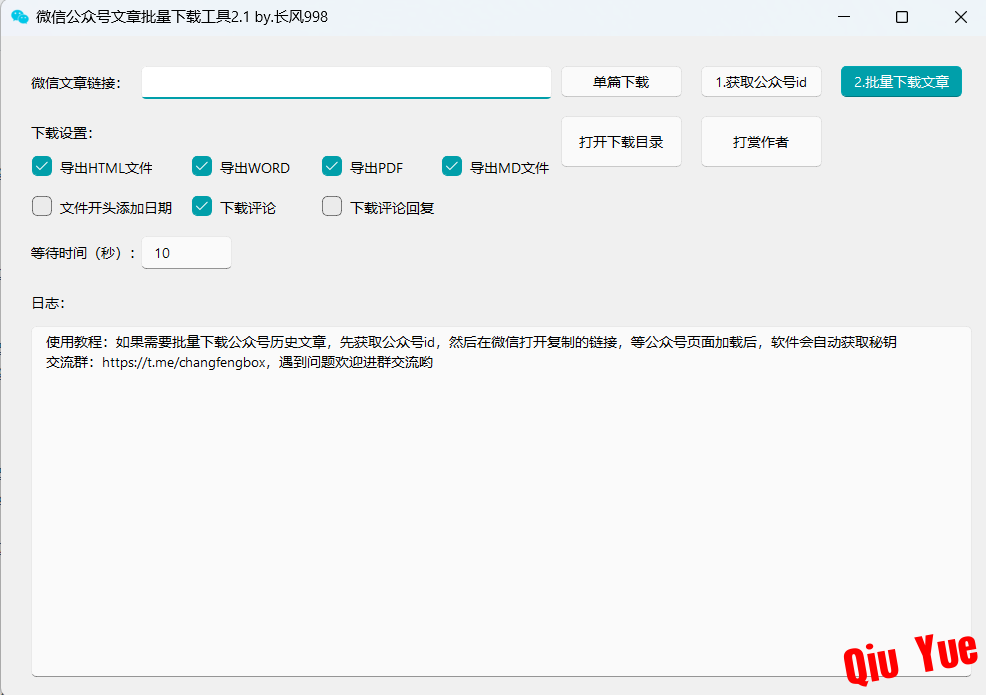This screenshot has width=986, height=695.
Task: Close the download tool window
Action: 960,17
